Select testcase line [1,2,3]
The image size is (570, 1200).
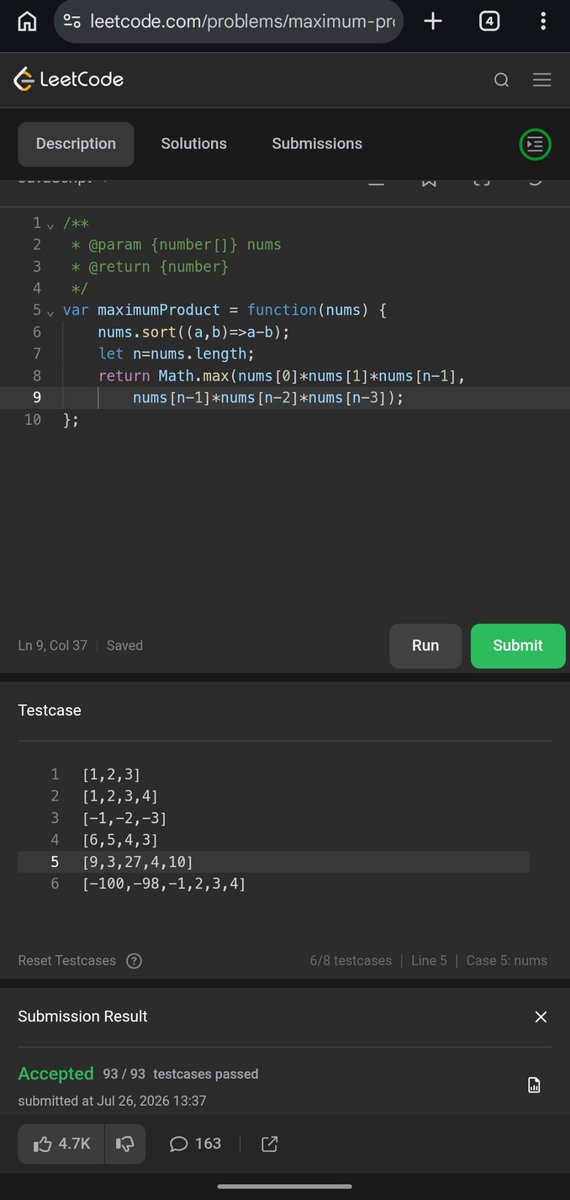(x=112, y=775)
